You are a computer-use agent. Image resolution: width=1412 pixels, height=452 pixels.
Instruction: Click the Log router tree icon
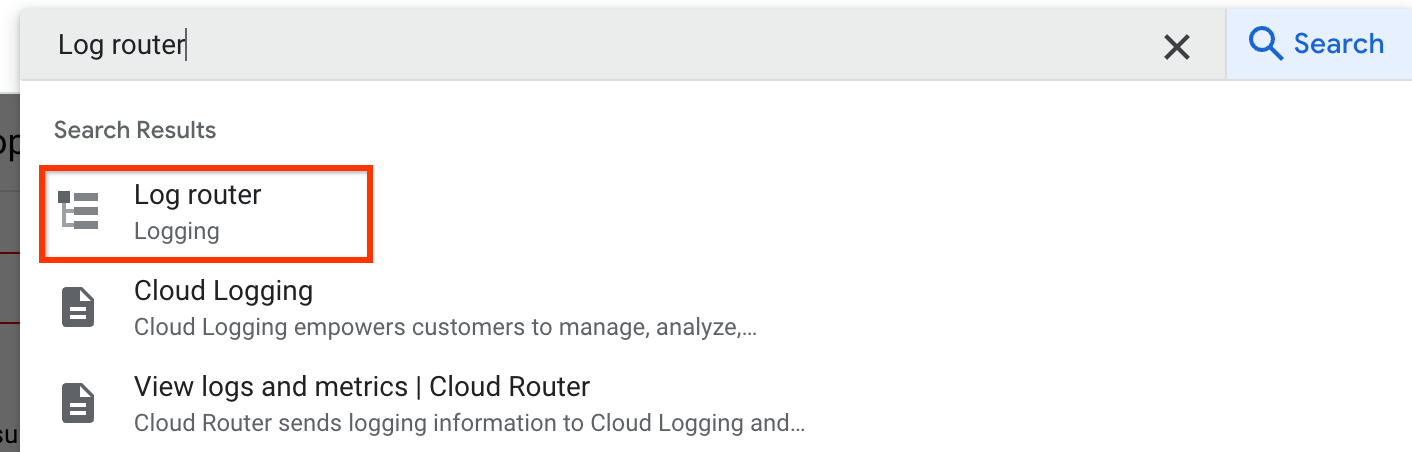79,211
